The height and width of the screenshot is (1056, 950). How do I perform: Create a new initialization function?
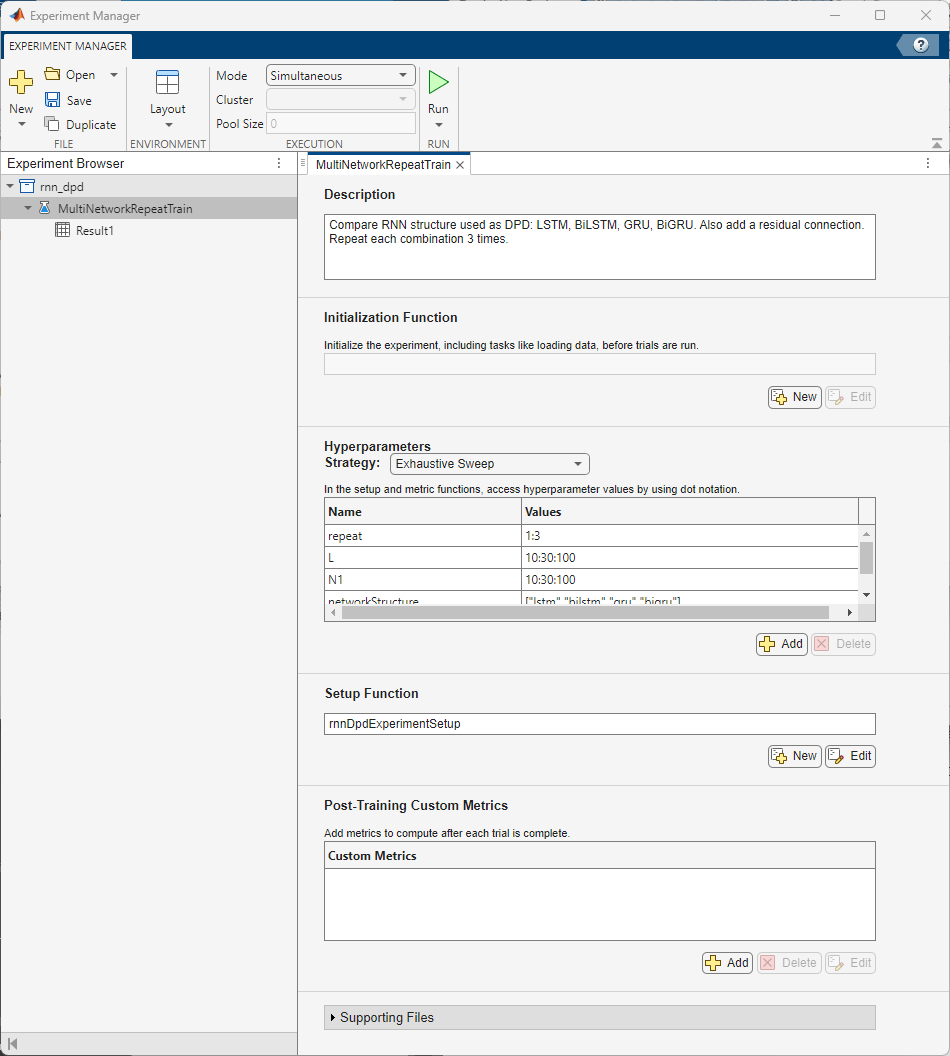click(794, 397)
